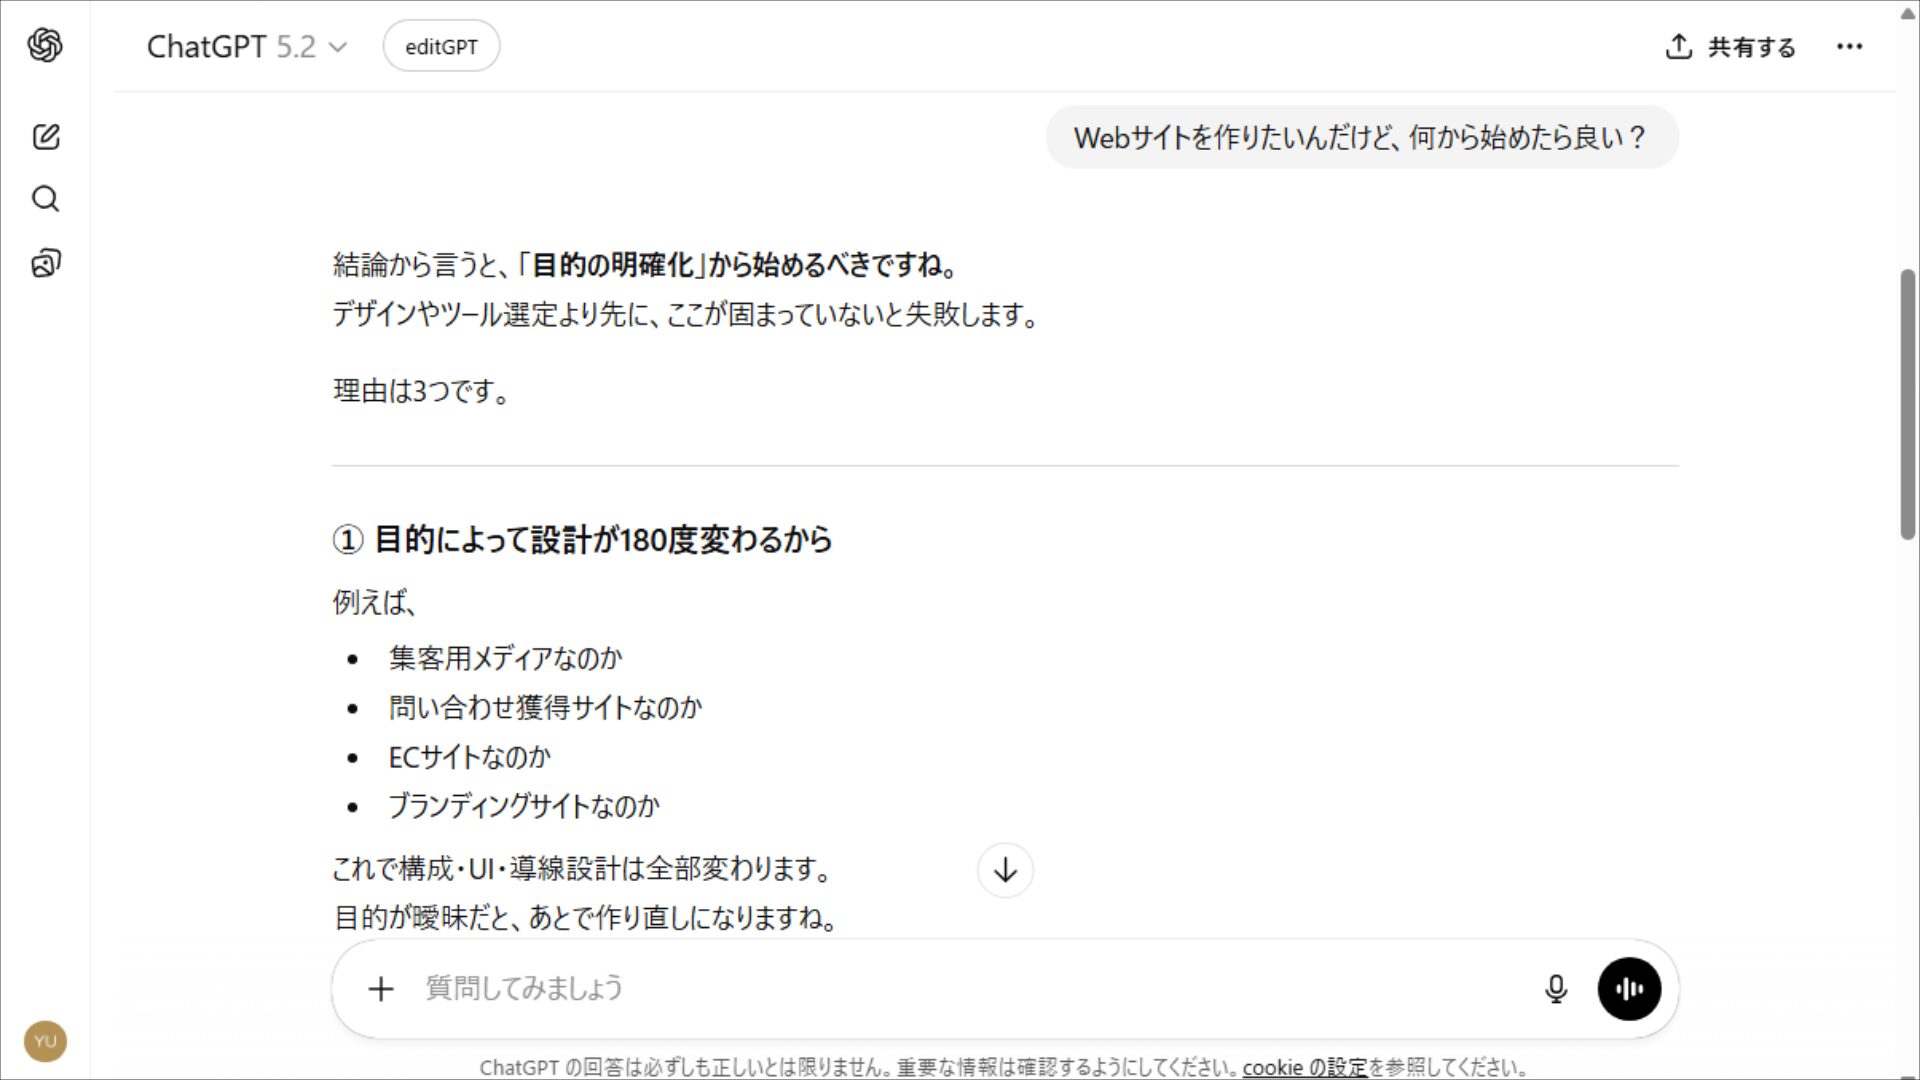Image resolution: width=1920 pixels, height=1080 pixels.
Task: Select the search chats icon in sidebar
Action: click(45, 199)
